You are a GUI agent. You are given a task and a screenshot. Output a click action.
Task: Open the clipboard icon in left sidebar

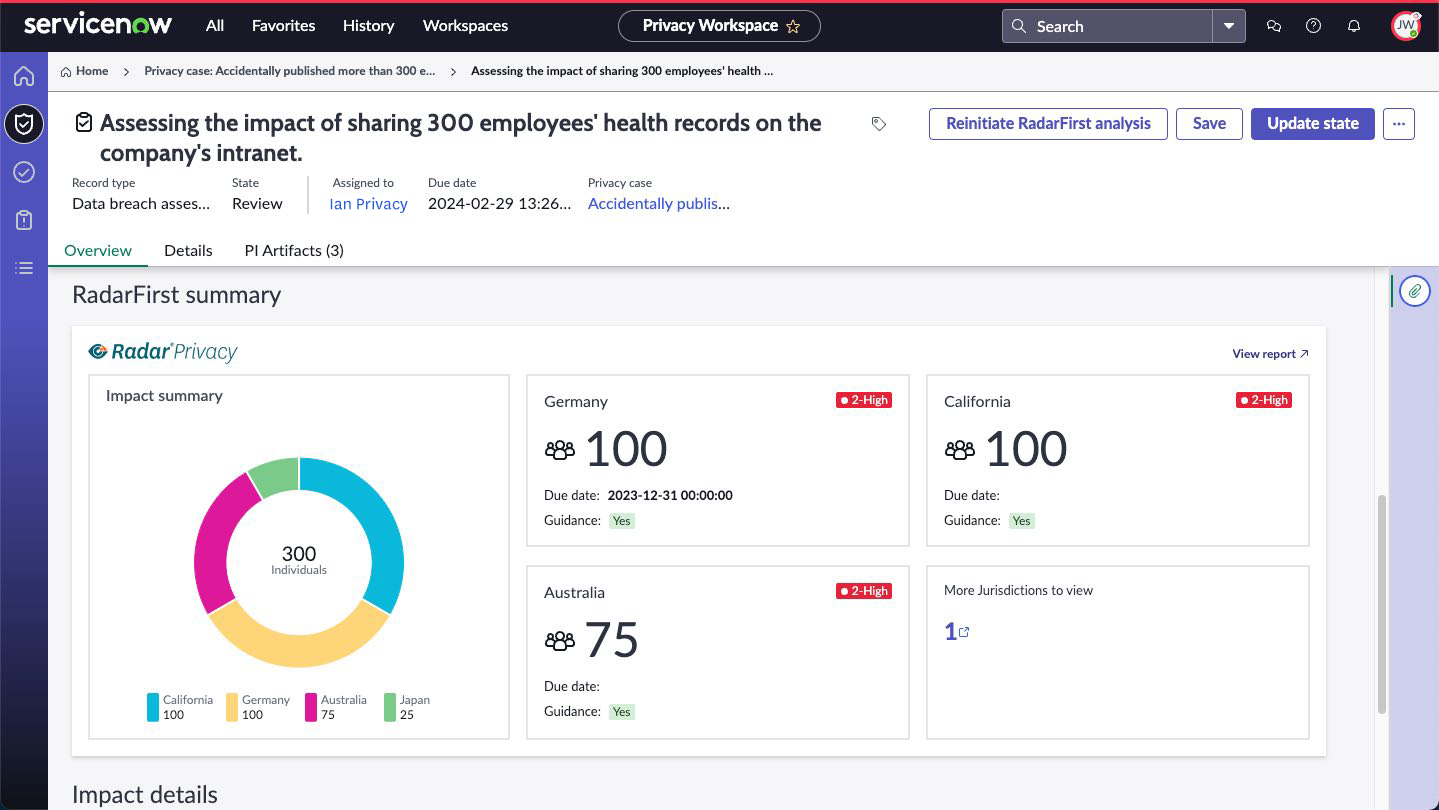click(x=24, y=220)
